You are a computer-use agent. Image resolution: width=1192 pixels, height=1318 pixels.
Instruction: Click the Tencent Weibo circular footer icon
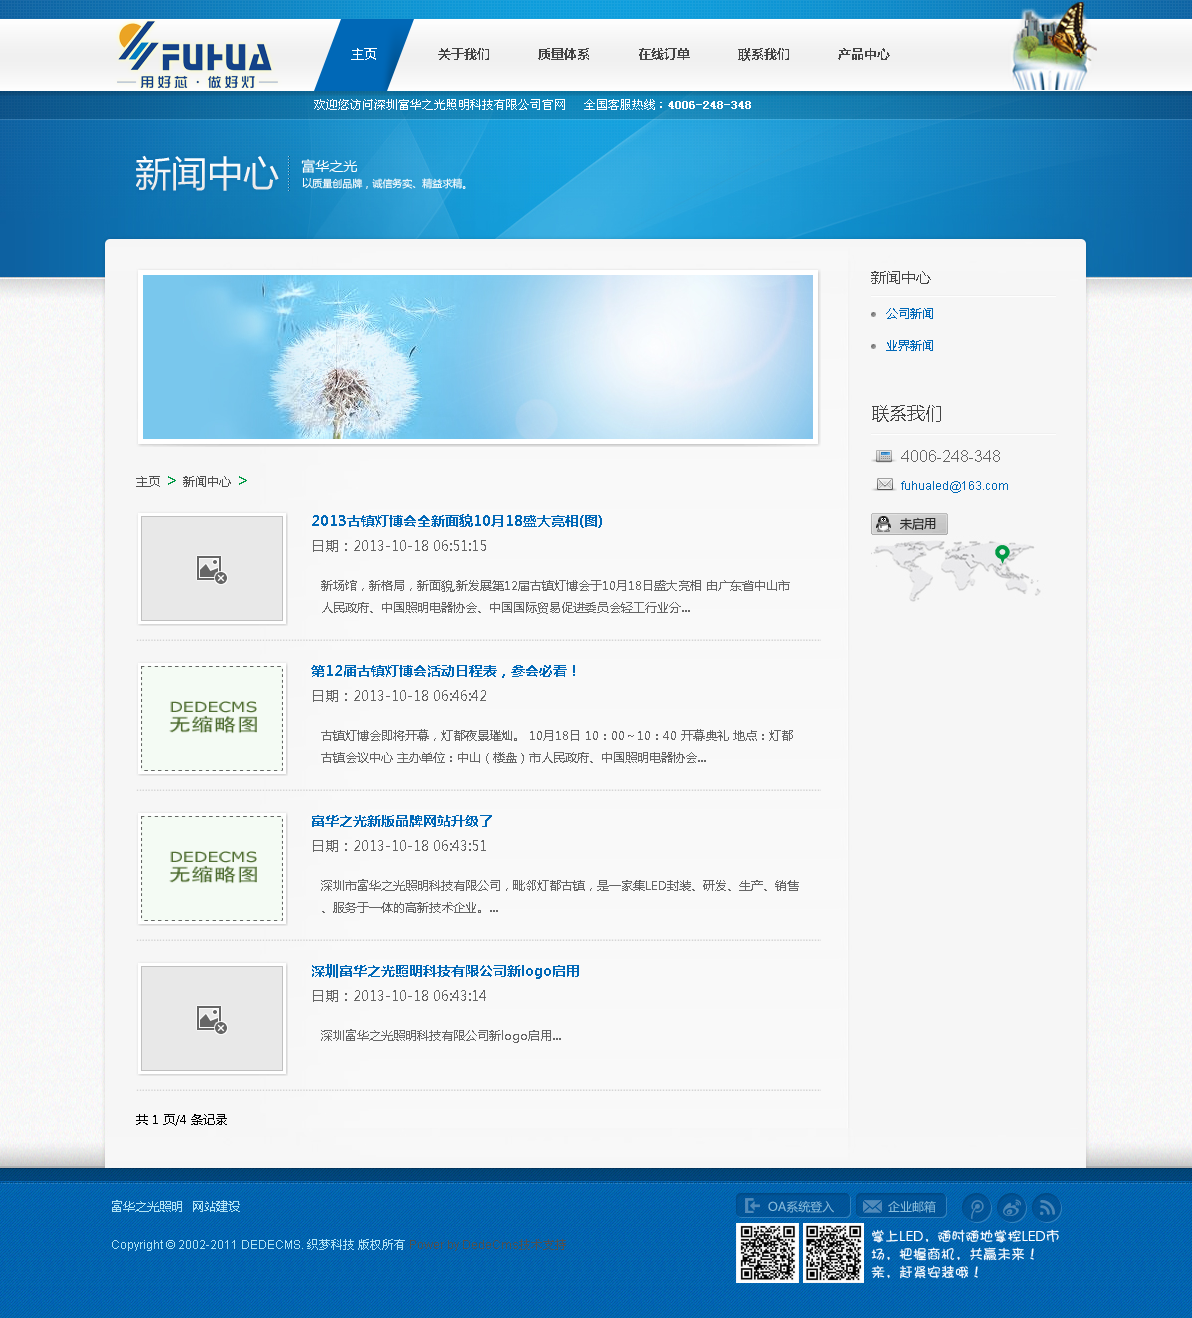point(976,1208)
